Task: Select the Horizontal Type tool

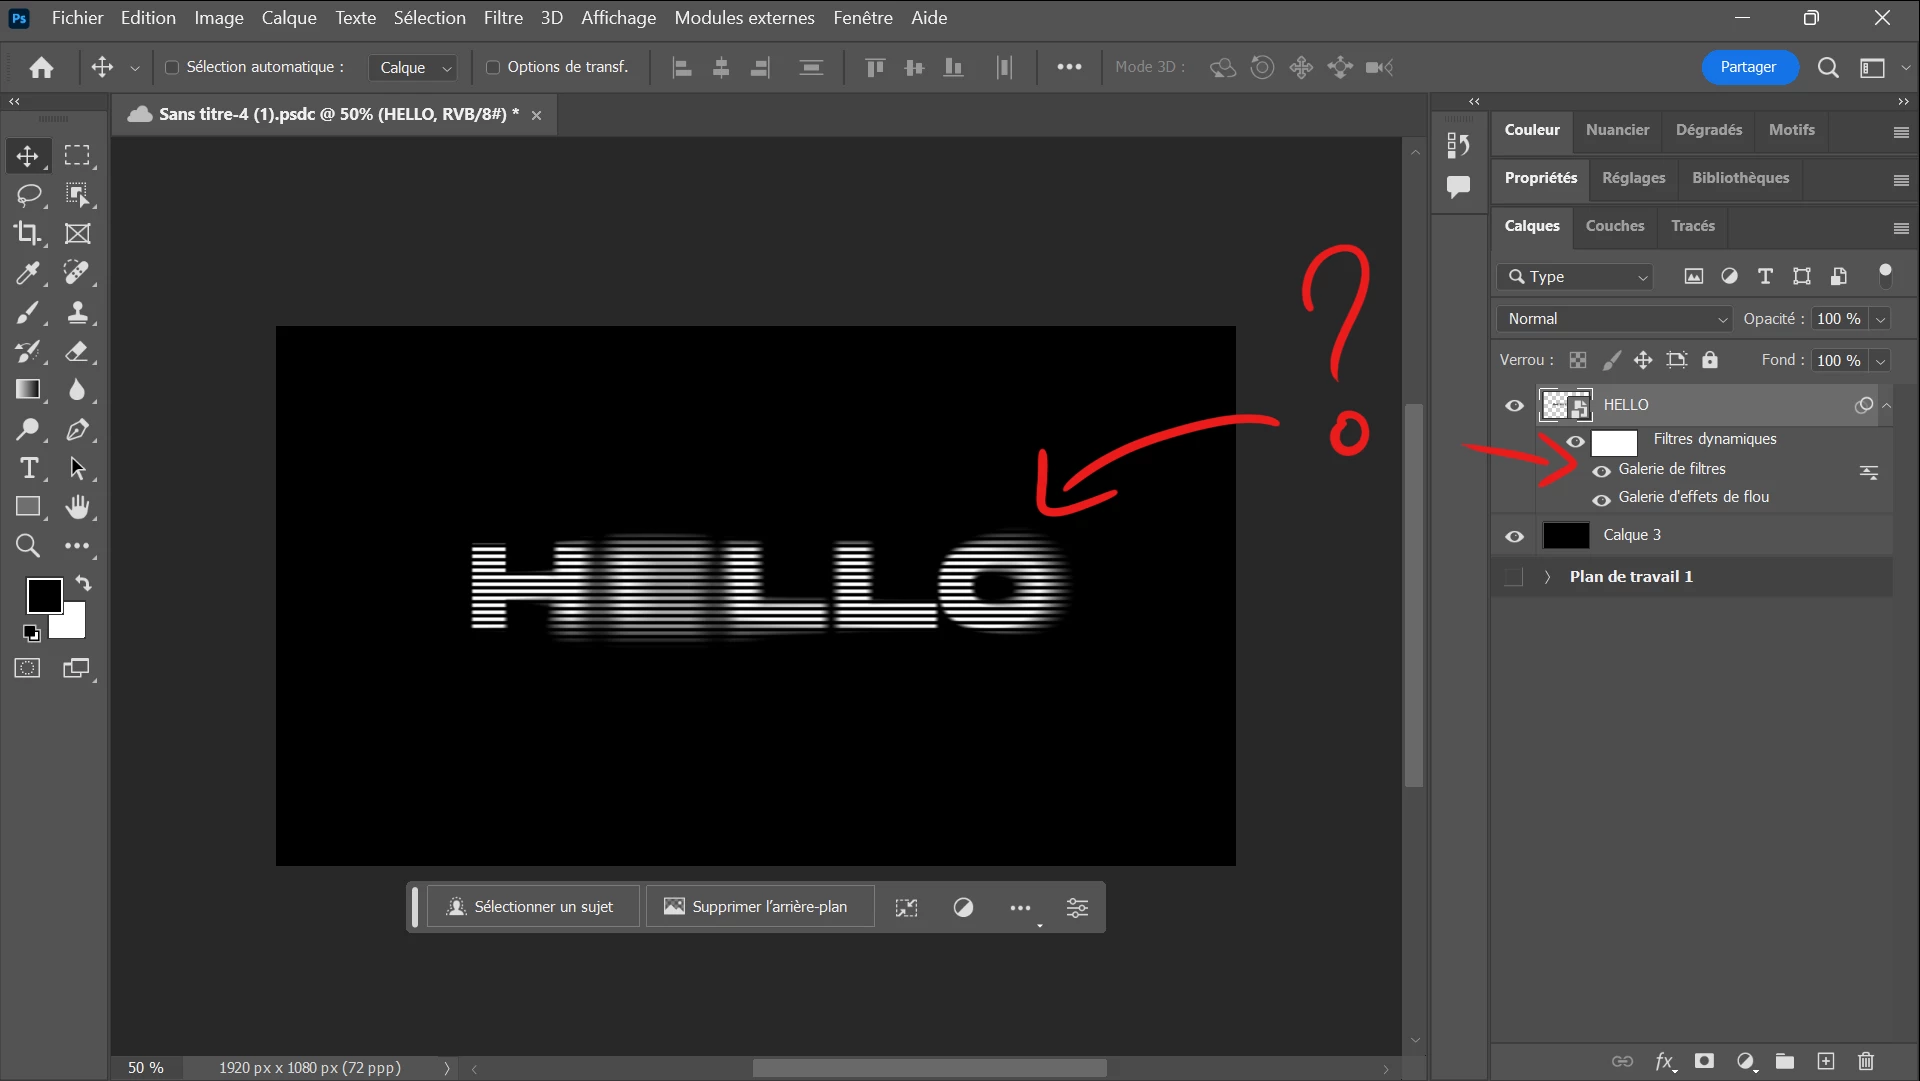Action: (x=28, y=468)
